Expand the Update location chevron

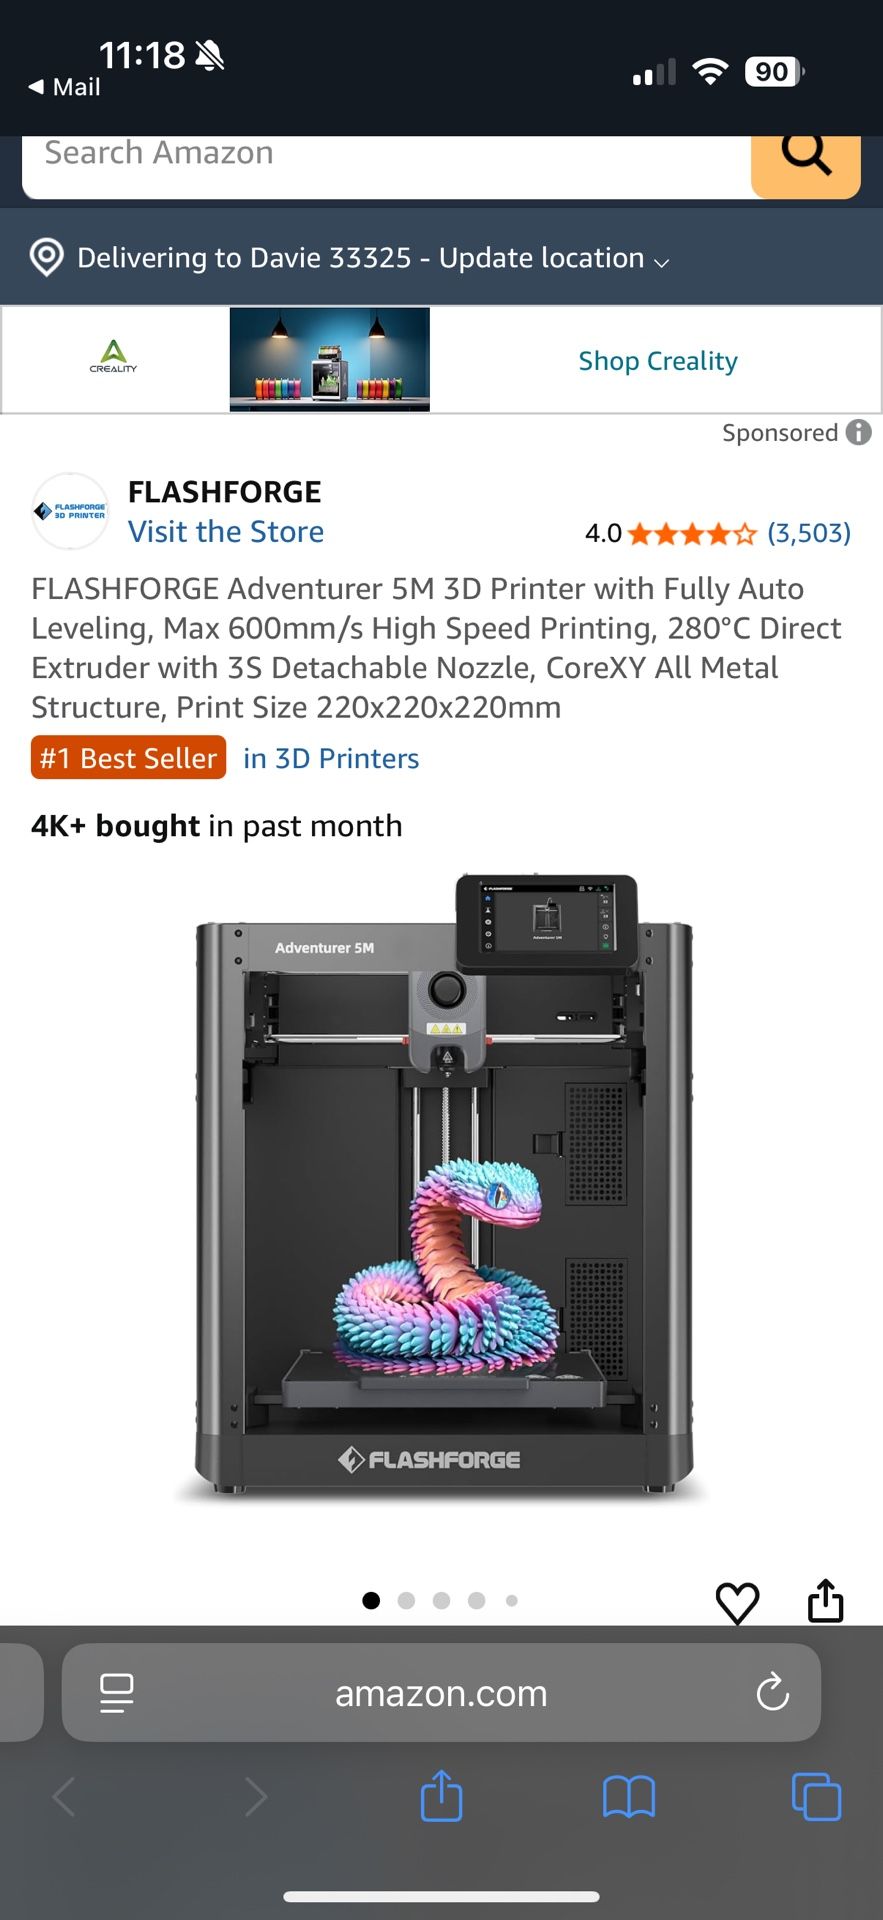tap(661, 263)
